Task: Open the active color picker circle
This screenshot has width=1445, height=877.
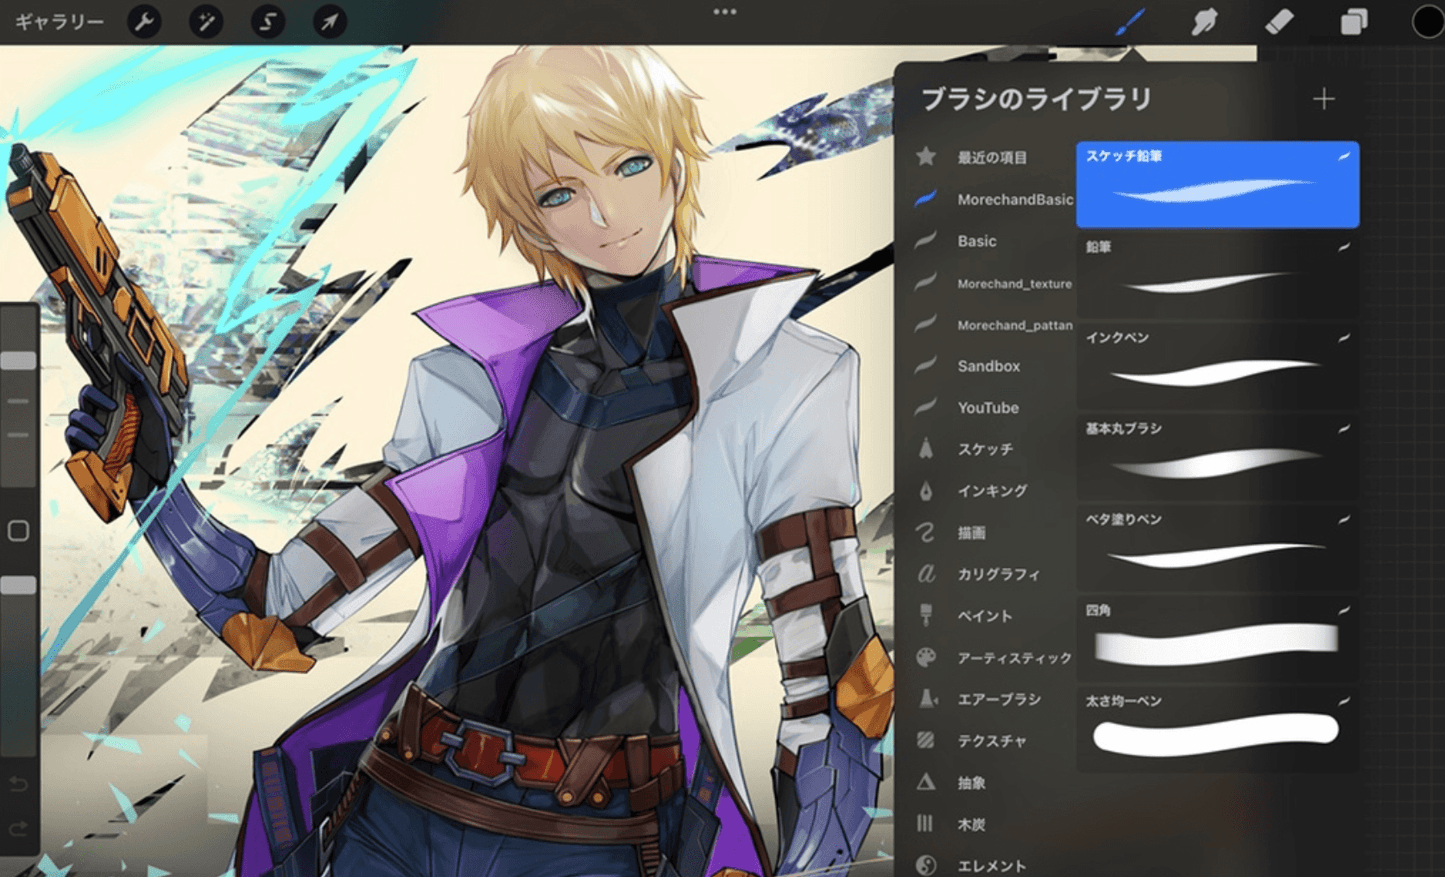Action: (x=1427, y=22)
